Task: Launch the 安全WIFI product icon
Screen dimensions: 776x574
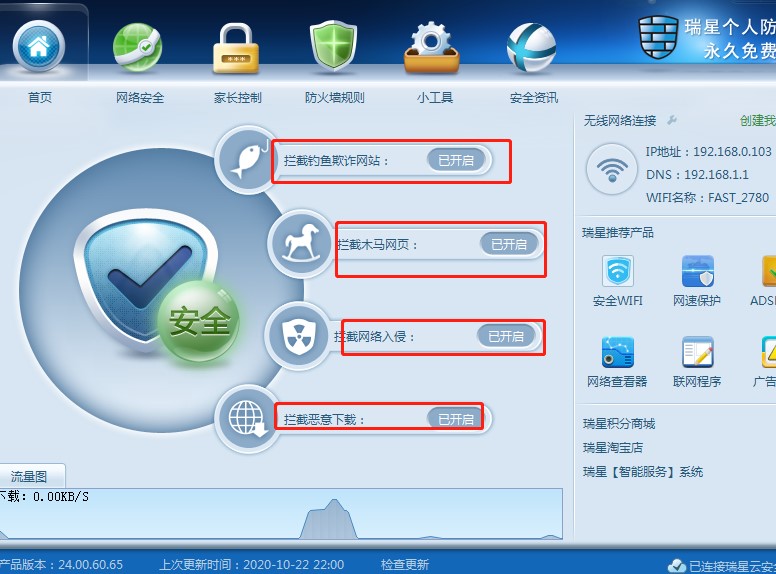Action: 618,271
